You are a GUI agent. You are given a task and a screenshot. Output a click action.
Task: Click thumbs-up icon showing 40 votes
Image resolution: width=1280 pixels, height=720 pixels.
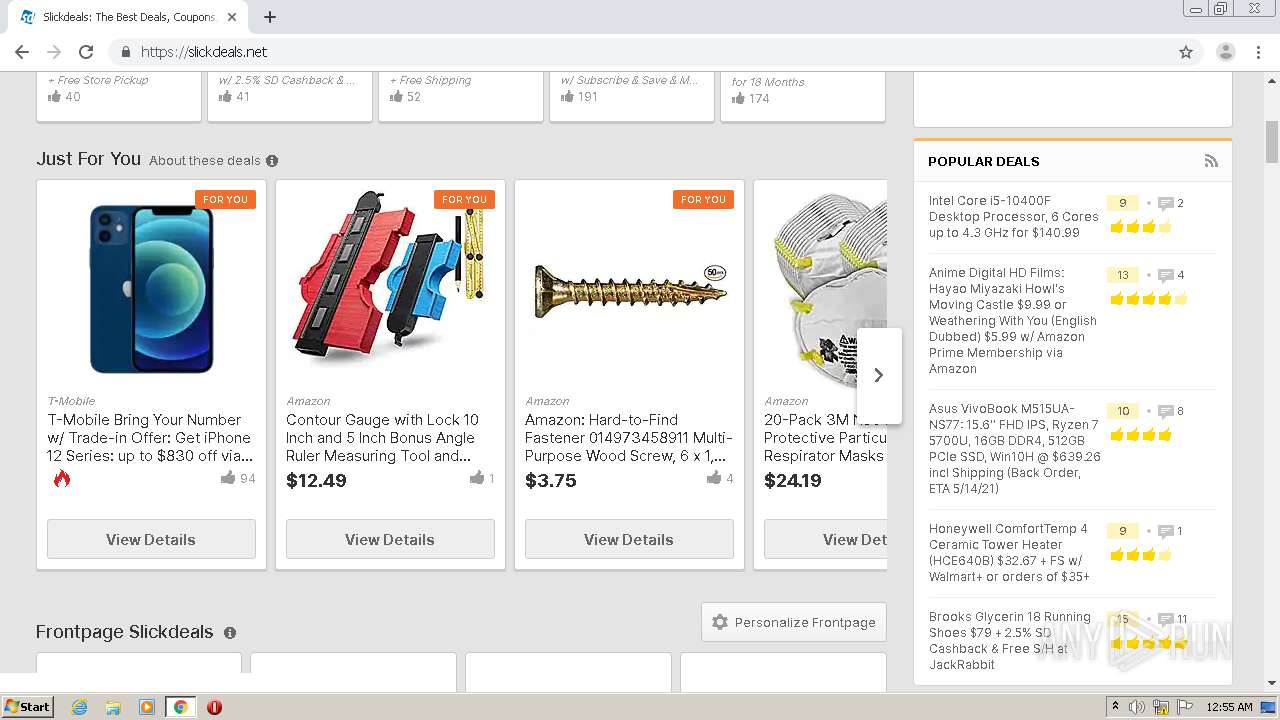54,97
